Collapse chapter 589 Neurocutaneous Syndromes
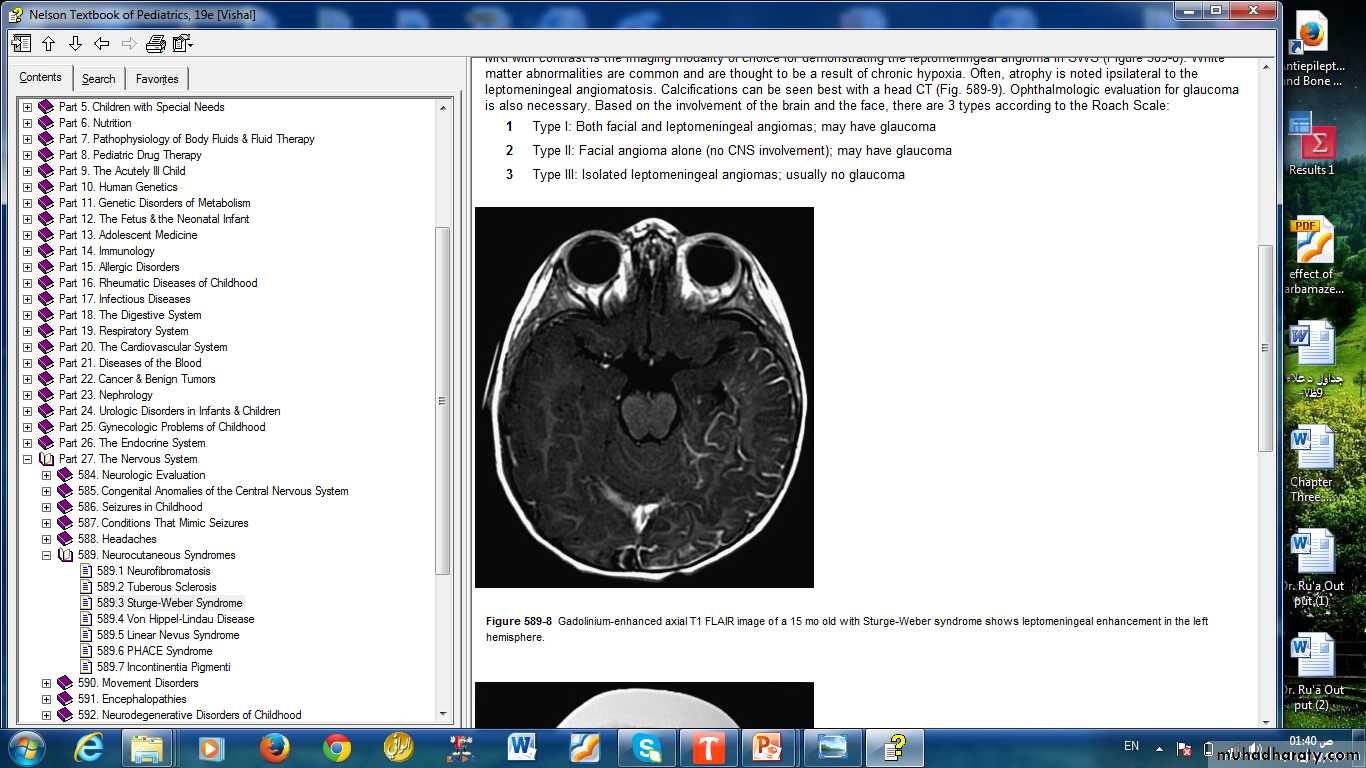Screen dimensions: 1366x768 46,555
